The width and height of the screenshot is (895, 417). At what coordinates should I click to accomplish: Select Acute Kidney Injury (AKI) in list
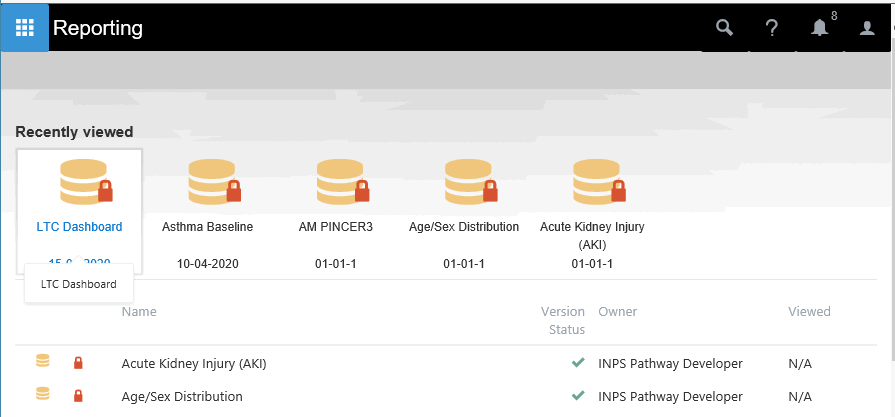(193, 363)
